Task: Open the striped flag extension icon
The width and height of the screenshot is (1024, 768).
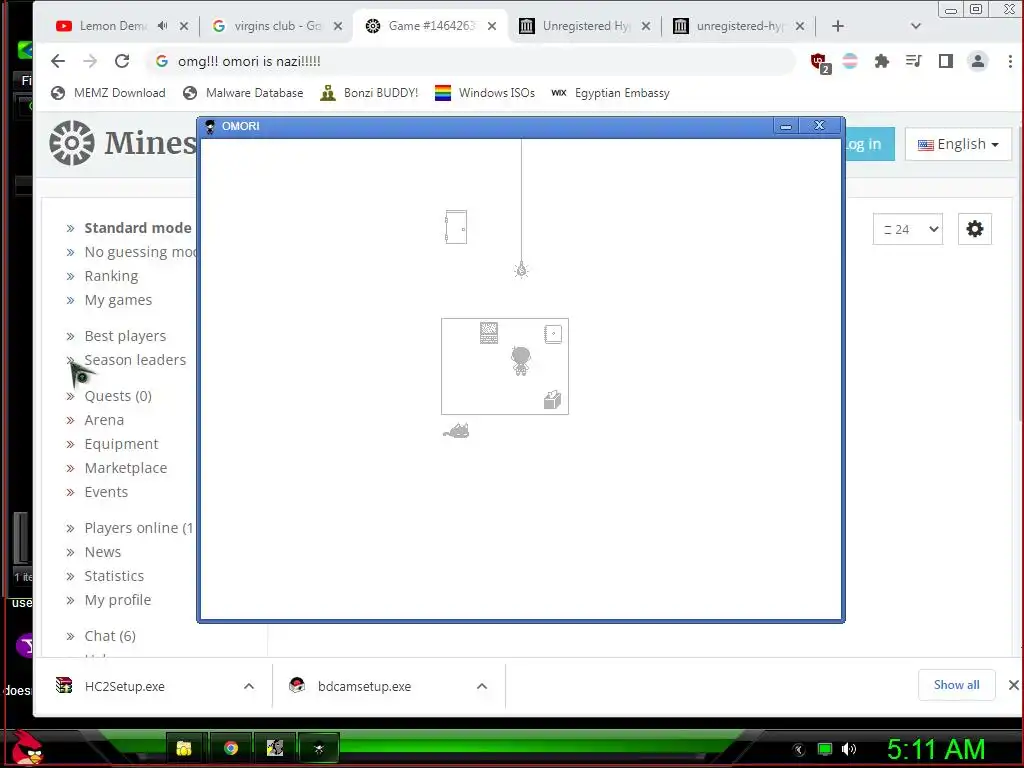Action: (850, 61)
